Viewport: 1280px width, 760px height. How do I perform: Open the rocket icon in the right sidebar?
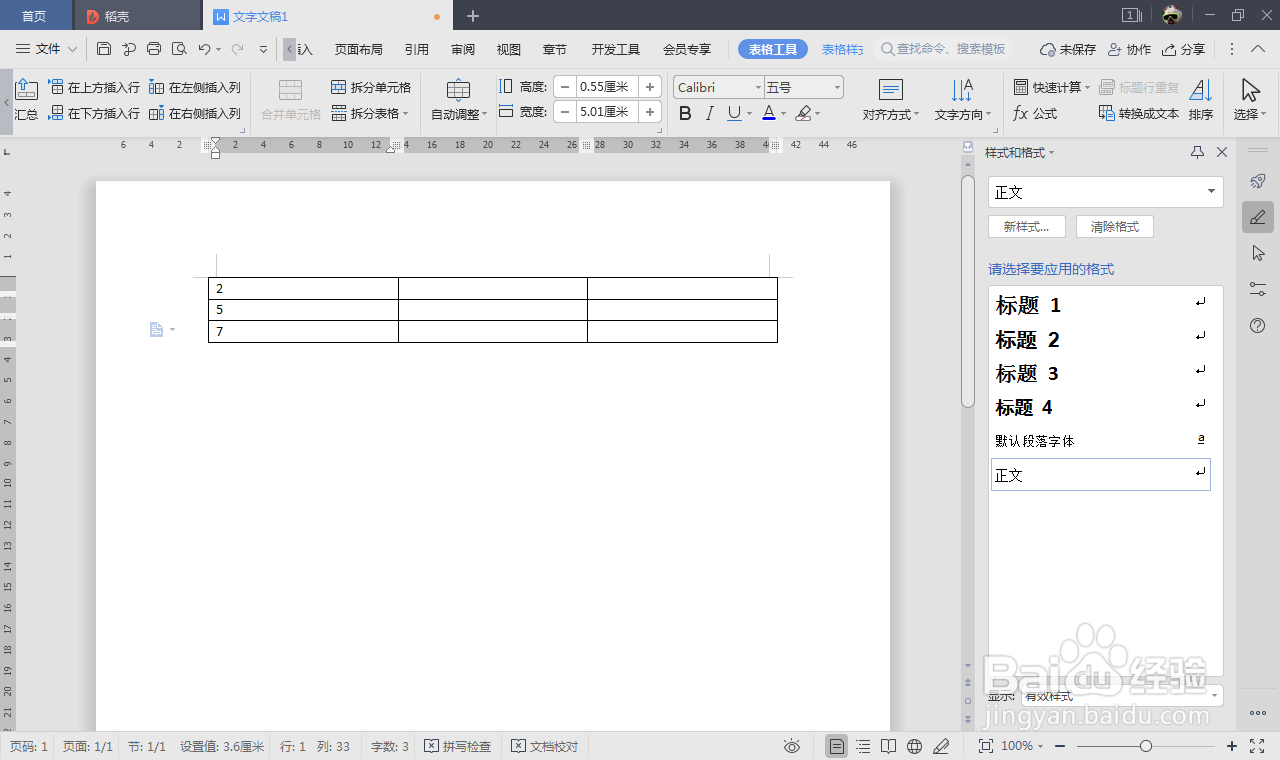pyautogui.click(x=1258, y=181)
